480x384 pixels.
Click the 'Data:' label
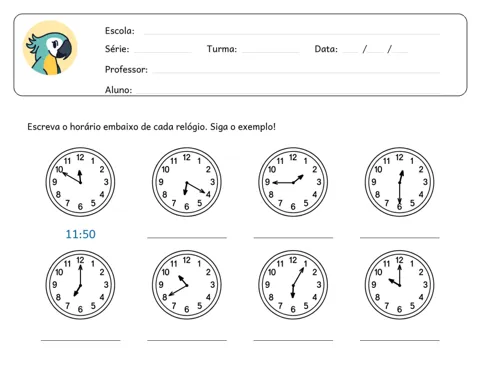[326, 49]
